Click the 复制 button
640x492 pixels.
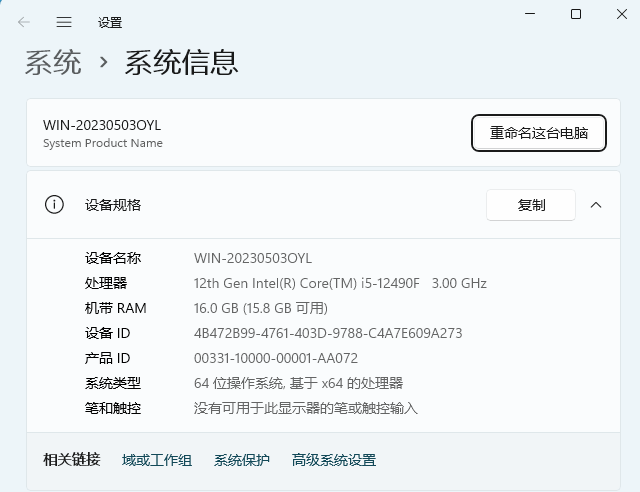[531, 205]
